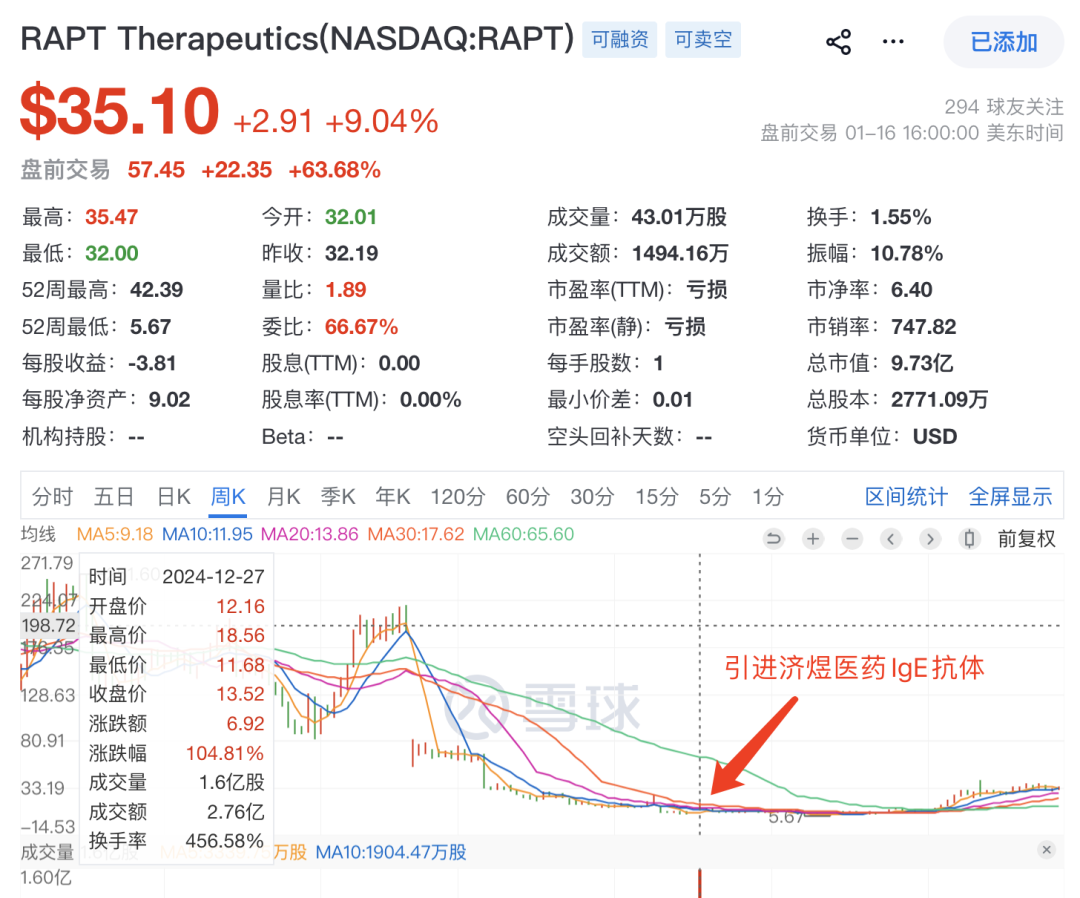Click the MA10:11.95 indicator
The height and width of the screenshot is (898, 1080).
(207, 534)
